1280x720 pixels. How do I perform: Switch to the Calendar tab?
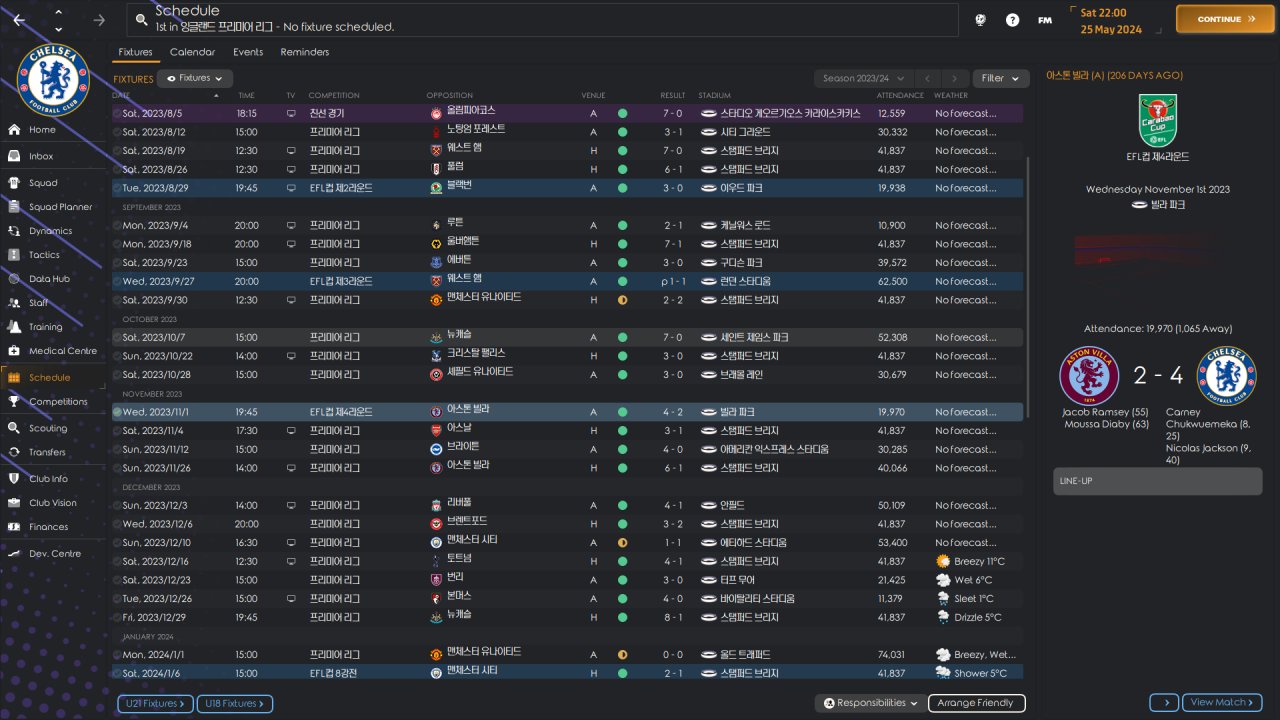click(x=192, y=52)
